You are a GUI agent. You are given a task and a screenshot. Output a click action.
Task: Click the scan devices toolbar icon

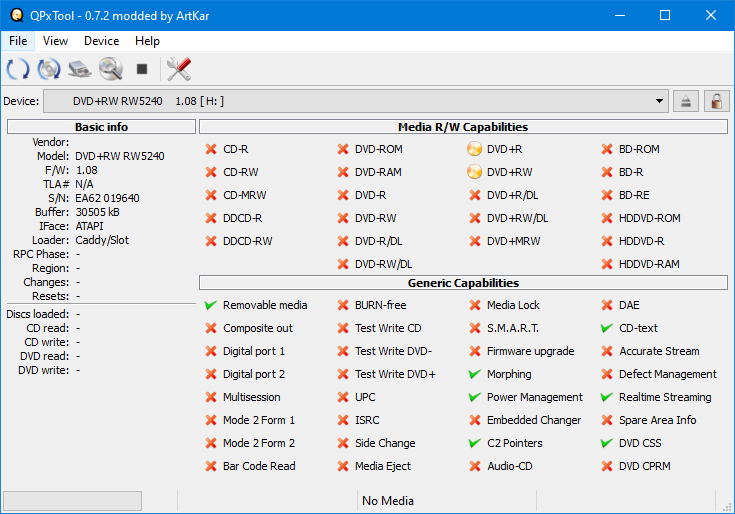click(80, 69)
